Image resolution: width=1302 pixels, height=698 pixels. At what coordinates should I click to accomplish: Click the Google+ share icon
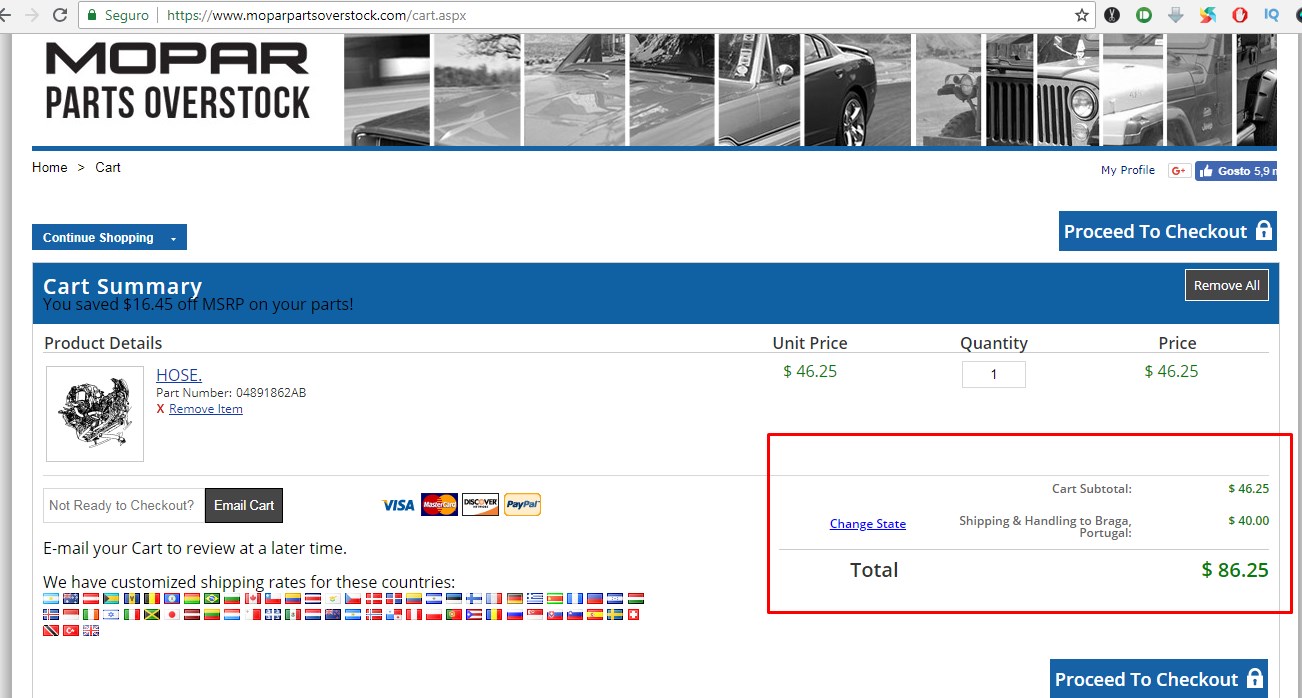pos(1179,171)
